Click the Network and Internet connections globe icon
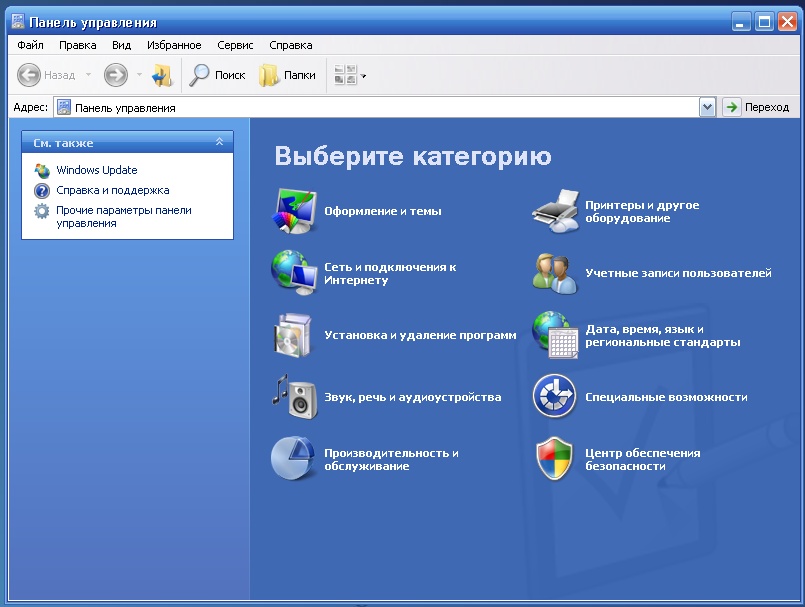The height and width of the screenshot is (607, 805). (x=294, y=273)
